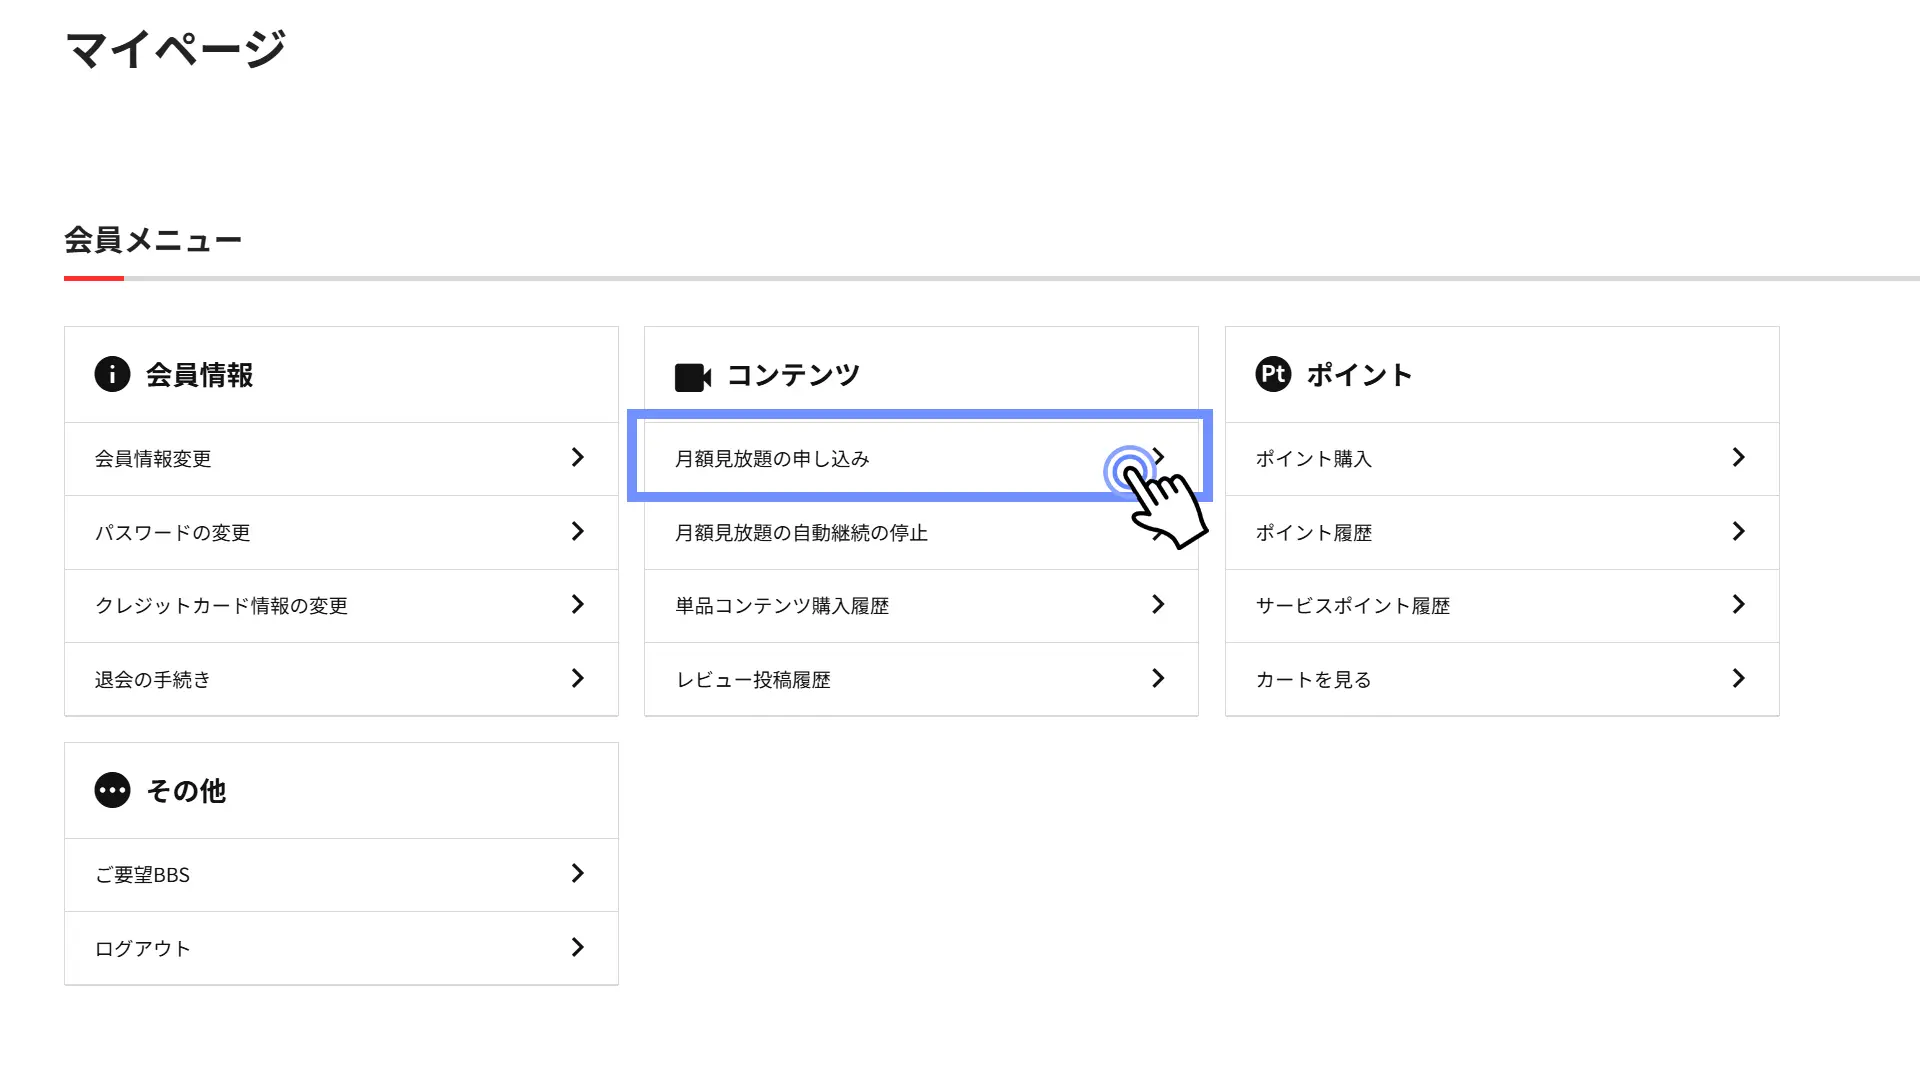The image size is (1920, 1080).
Task: Open ご要望BBS
Action: pos(341,875)
